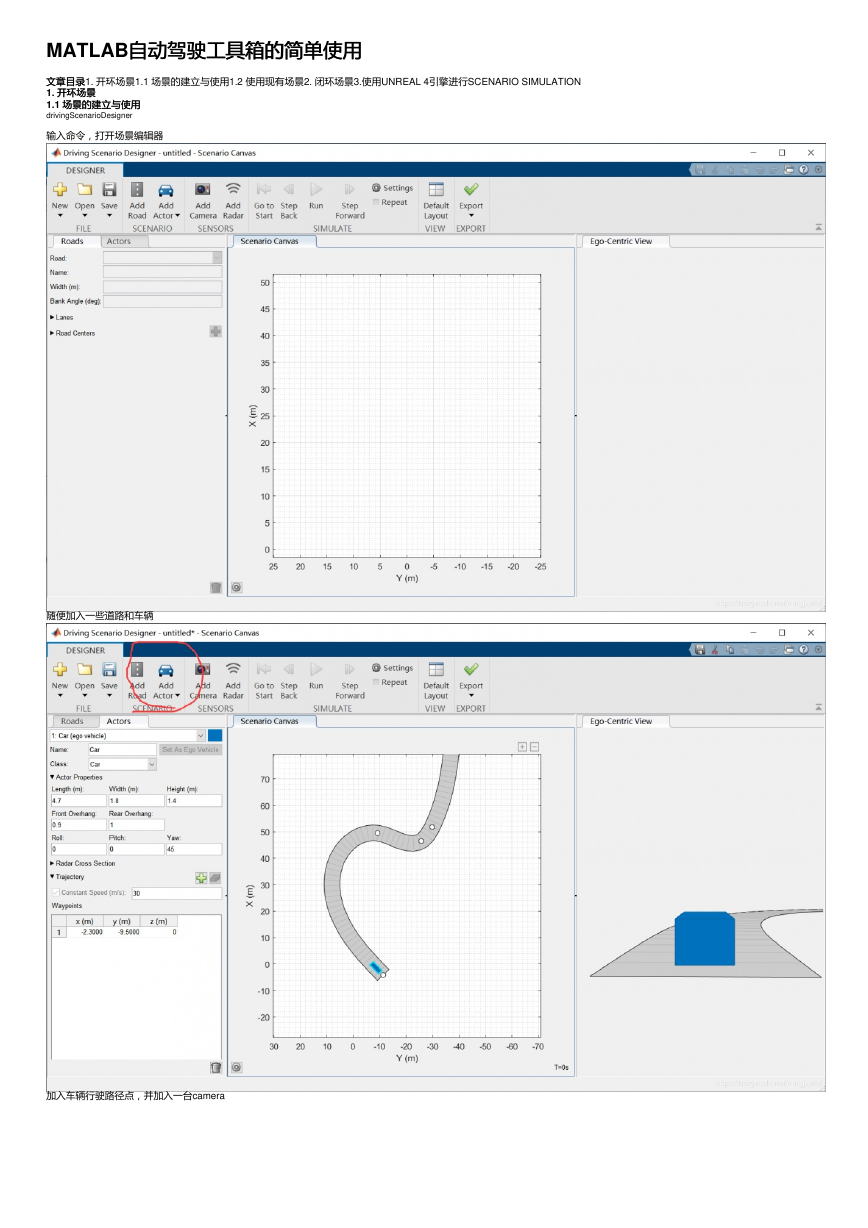Click the plus zoom-in icon above the road canvas
This screenshot has width=868, height=1228.
pyautogui.click(x=522, y=747)
